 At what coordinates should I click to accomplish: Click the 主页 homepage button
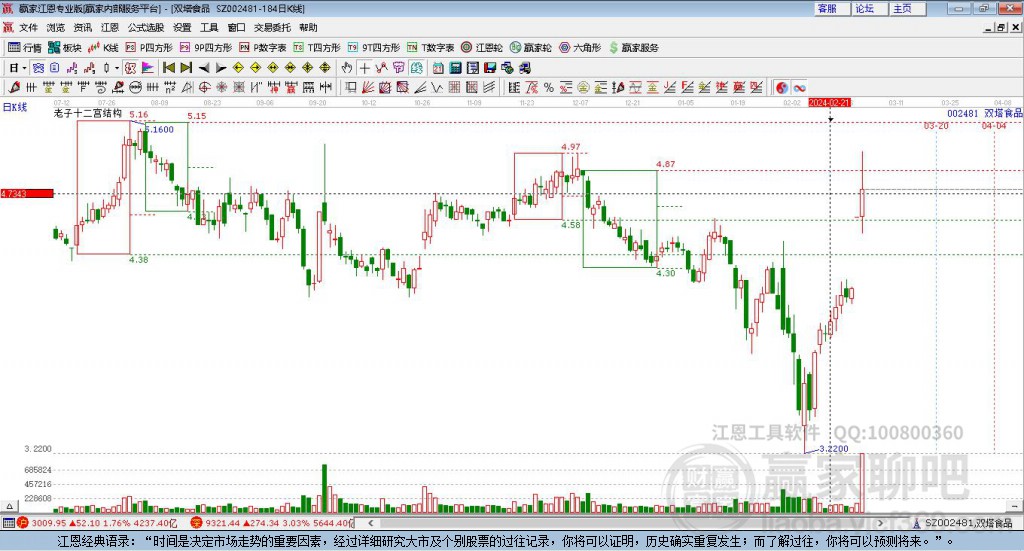tap(906, 8)
